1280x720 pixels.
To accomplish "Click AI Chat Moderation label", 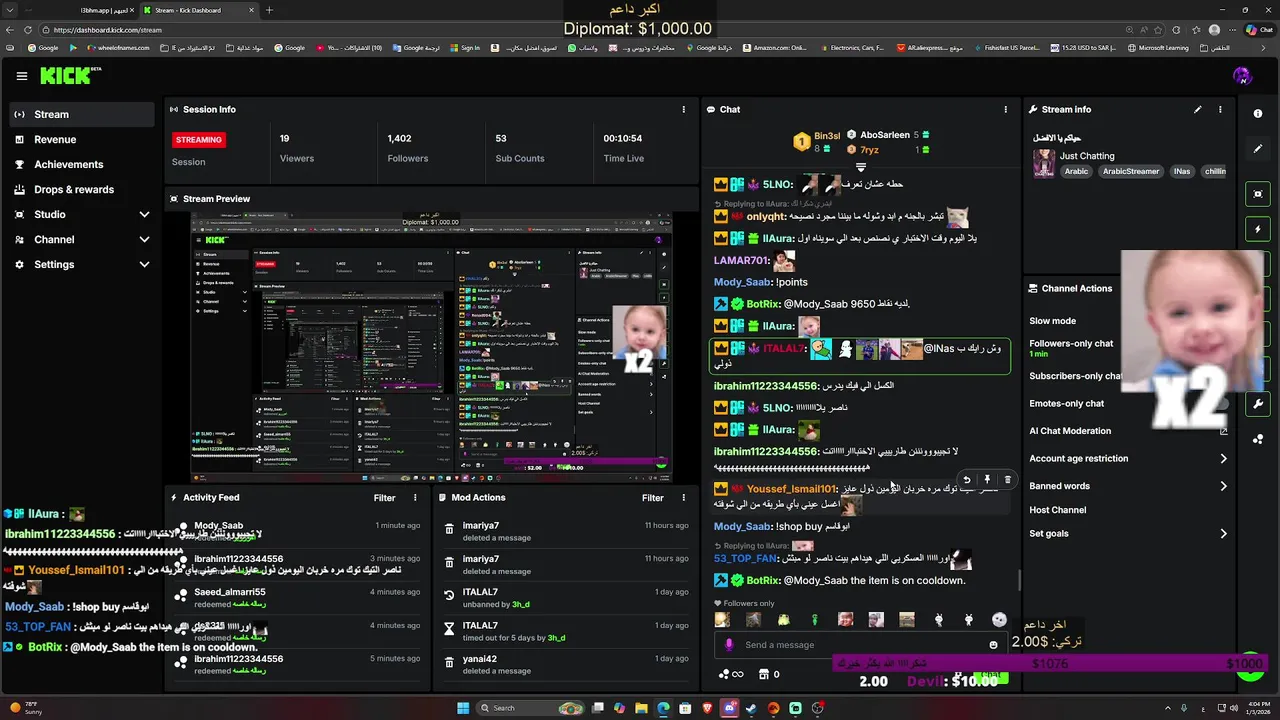I will click(x=1070, y=431).
